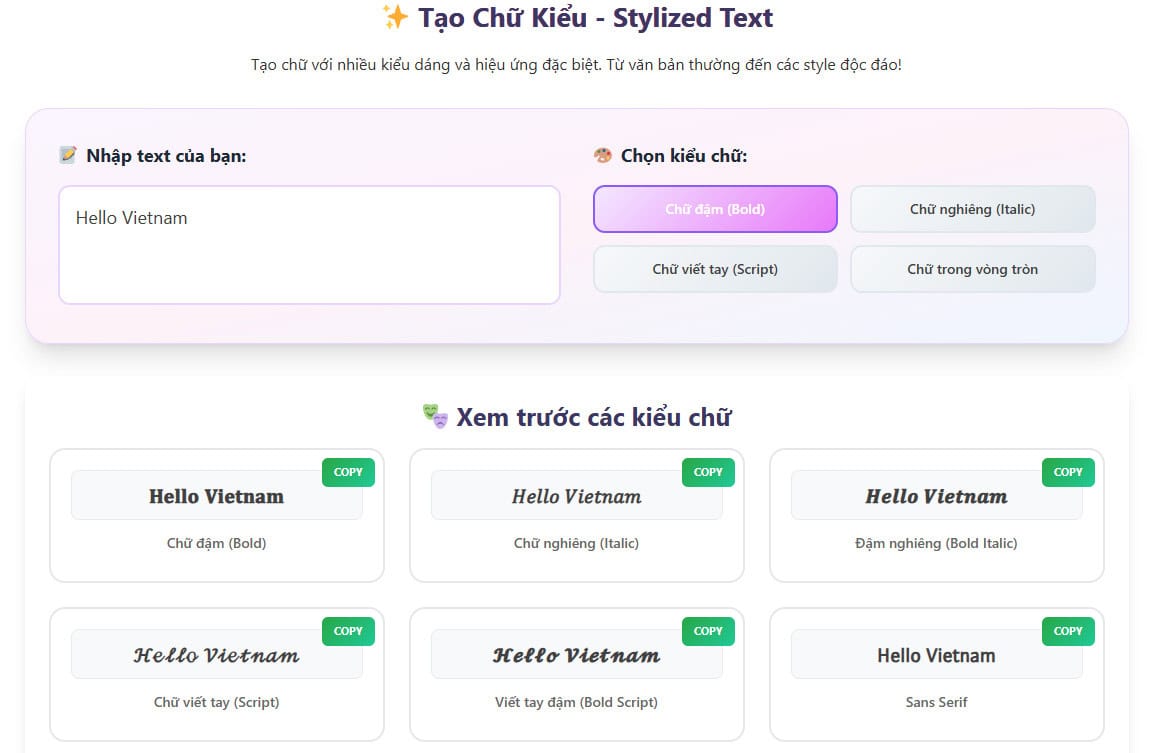
Task: Click the sparkles icon beside the page title
Action: (x=395, y=18)
